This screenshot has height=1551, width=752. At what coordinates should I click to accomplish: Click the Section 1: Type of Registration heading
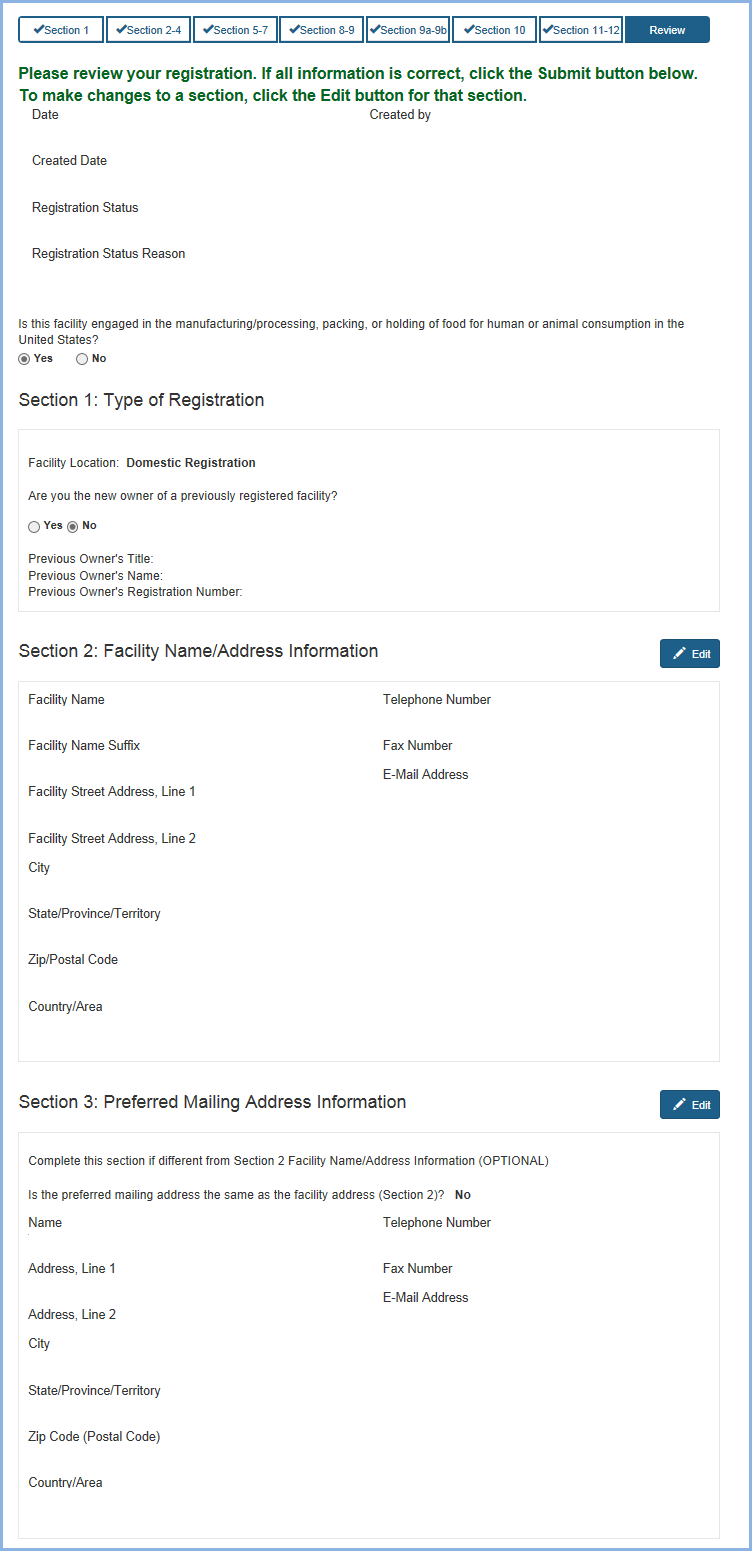click(141, 400)
